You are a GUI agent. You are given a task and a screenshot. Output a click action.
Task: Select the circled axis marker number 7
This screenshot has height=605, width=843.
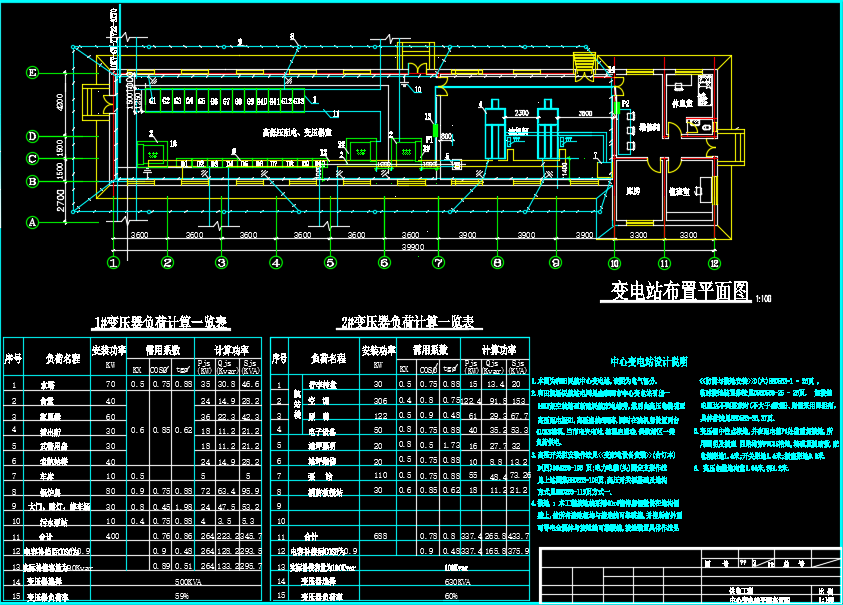point(439,263)
